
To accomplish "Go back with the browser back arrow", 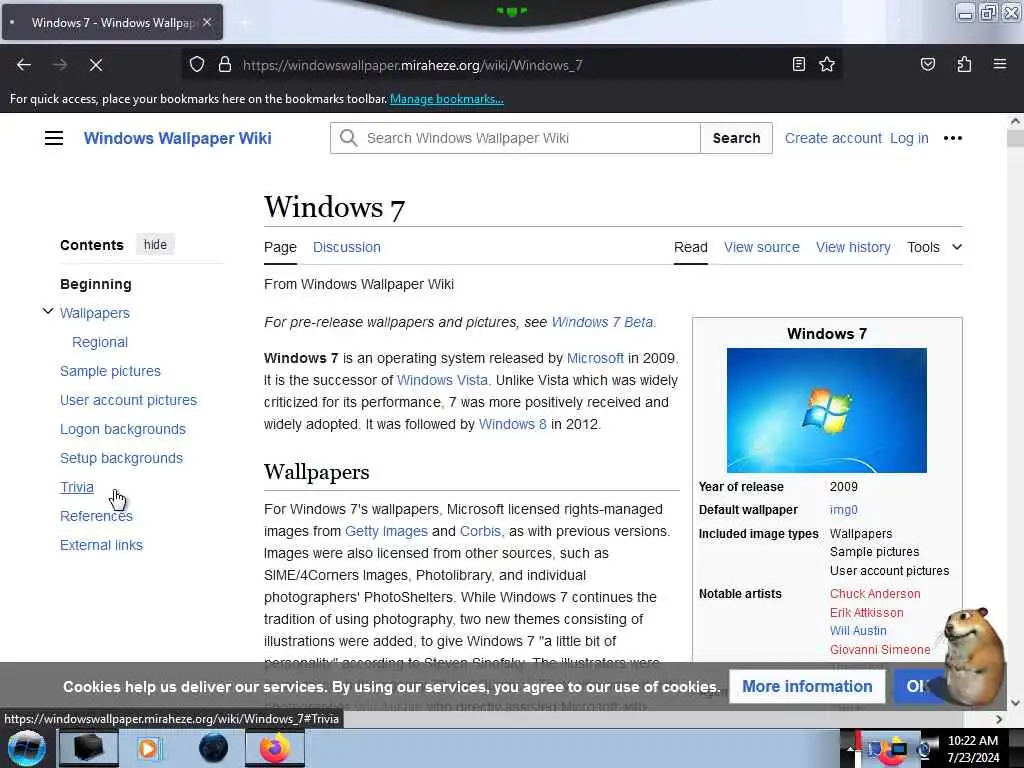I will point(24,65).
